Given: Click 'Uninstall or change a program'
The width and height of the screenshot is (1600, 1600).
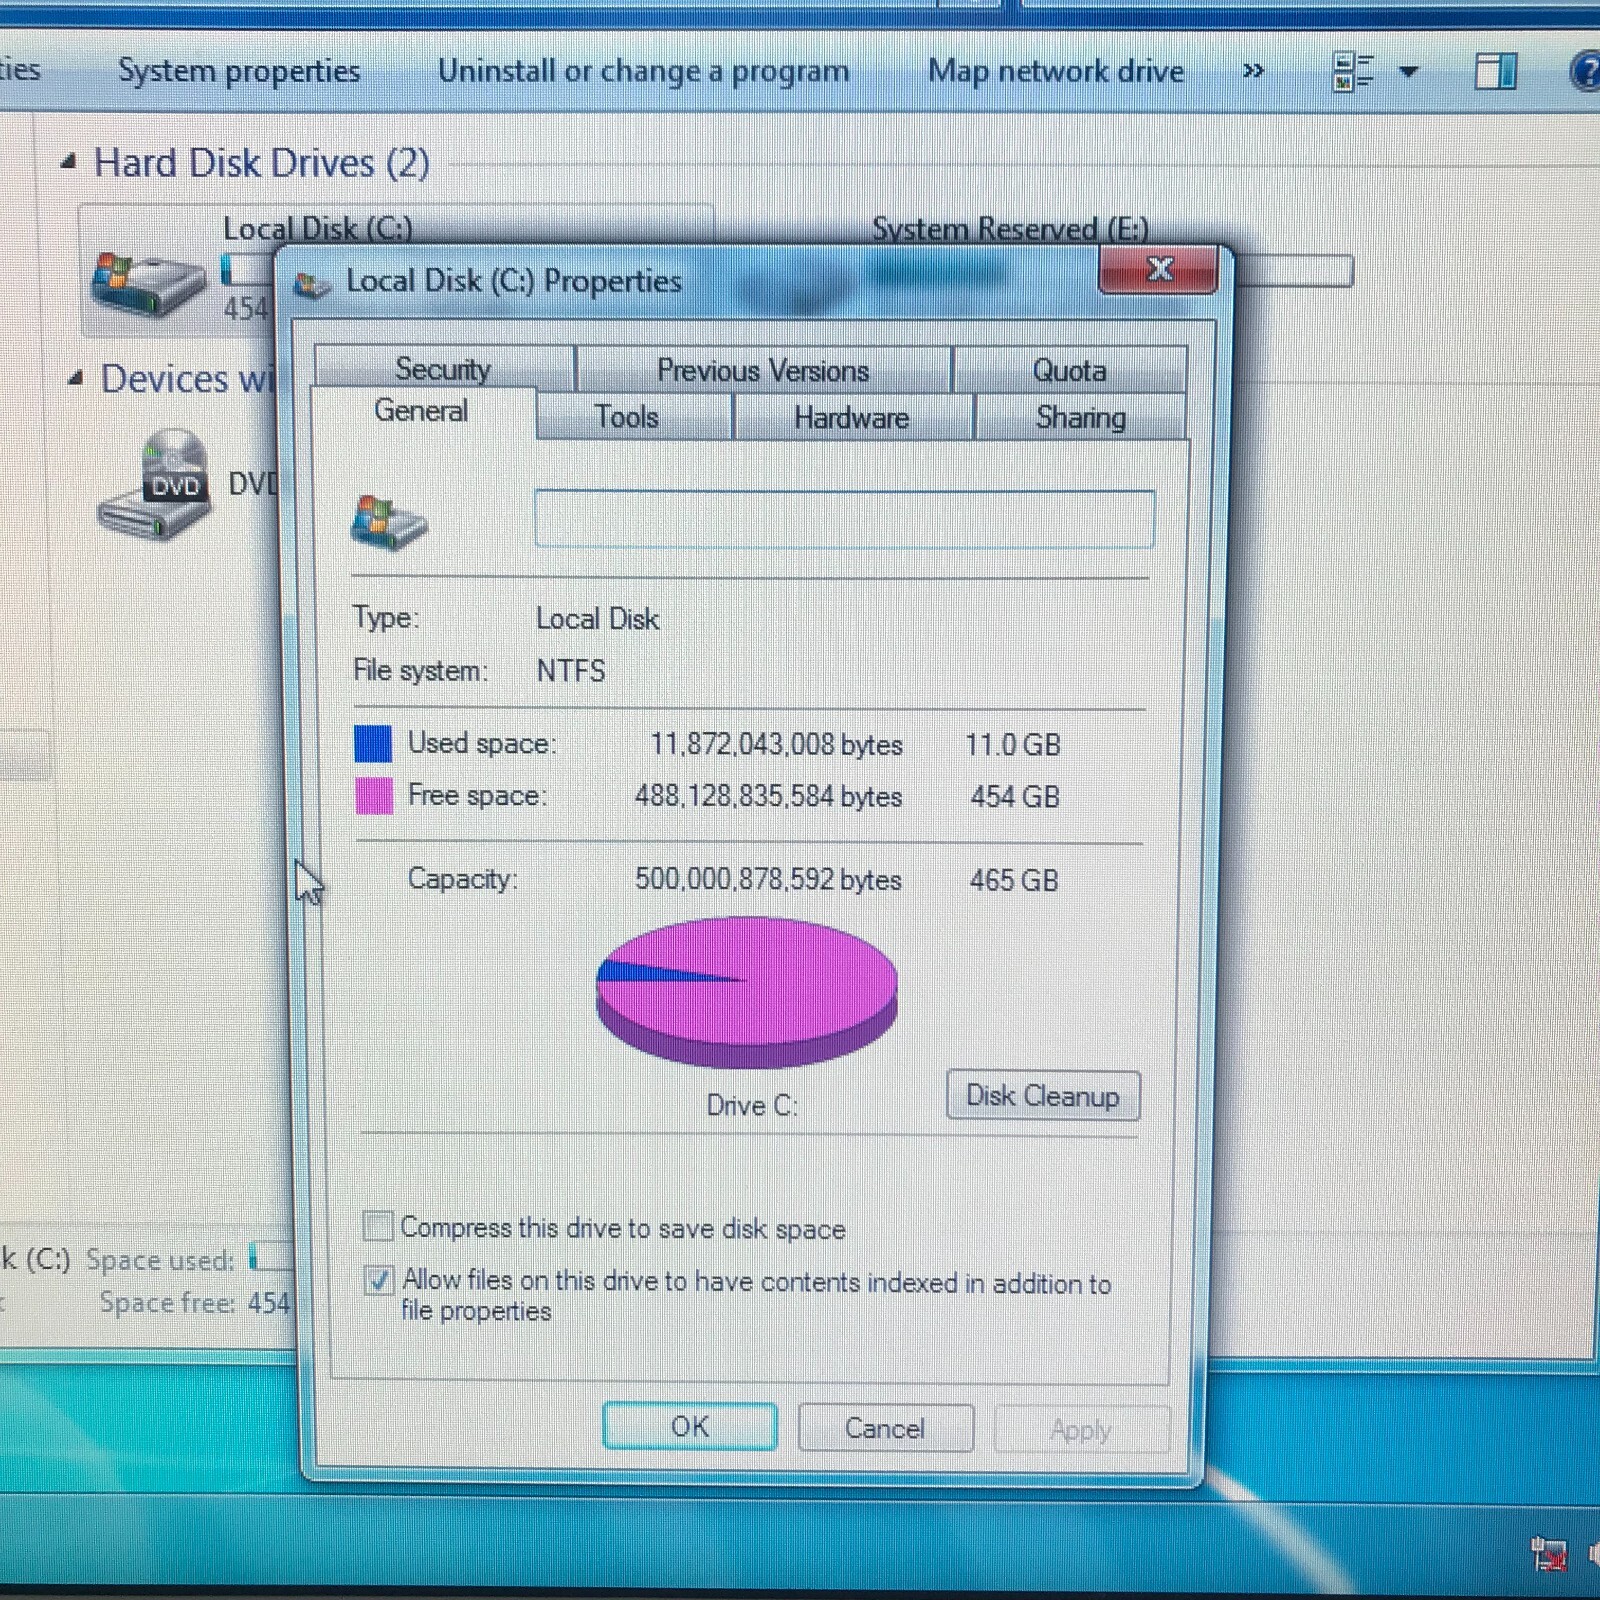Looking at the screenshot, I should pyautogui.click(x=644, y=71).
